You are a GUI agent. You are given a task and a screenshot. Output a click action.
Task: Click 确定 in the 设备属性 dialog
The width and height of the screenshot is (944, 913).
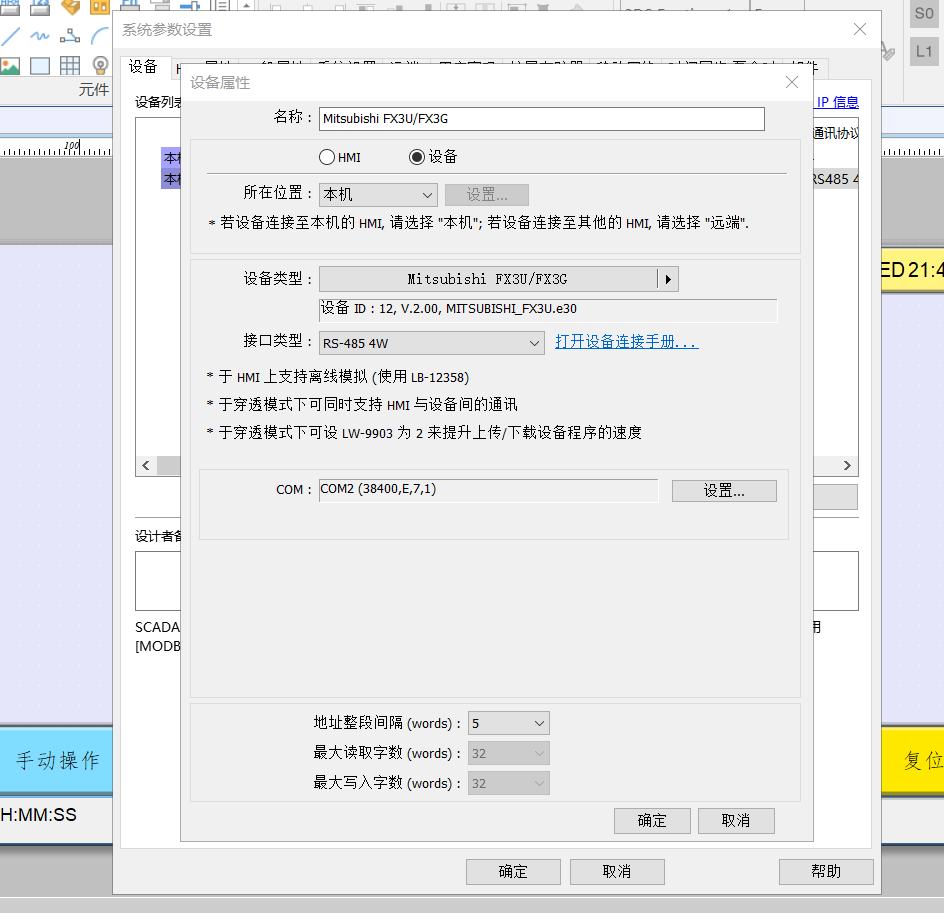click(651, 821)
